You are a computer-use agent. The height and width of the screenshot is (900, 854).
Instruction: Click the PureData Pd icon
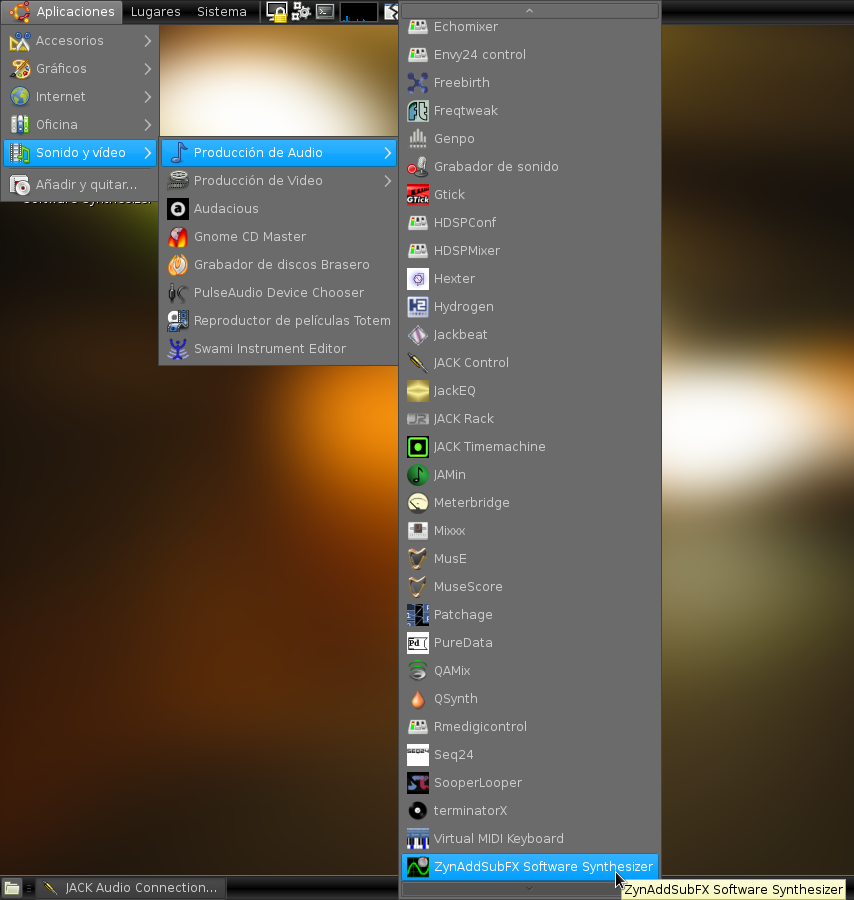pos(418,643)
